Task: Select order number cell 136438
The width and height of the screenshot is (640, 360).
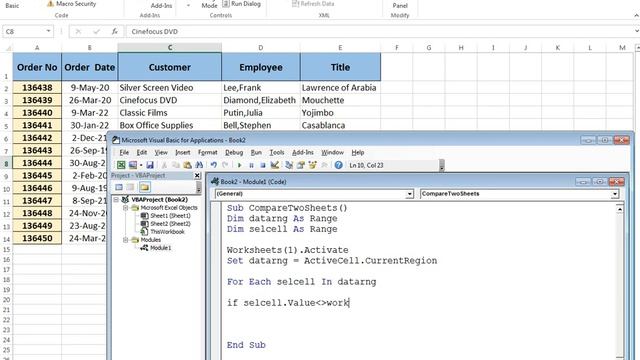Action: (x=37, y=87)
